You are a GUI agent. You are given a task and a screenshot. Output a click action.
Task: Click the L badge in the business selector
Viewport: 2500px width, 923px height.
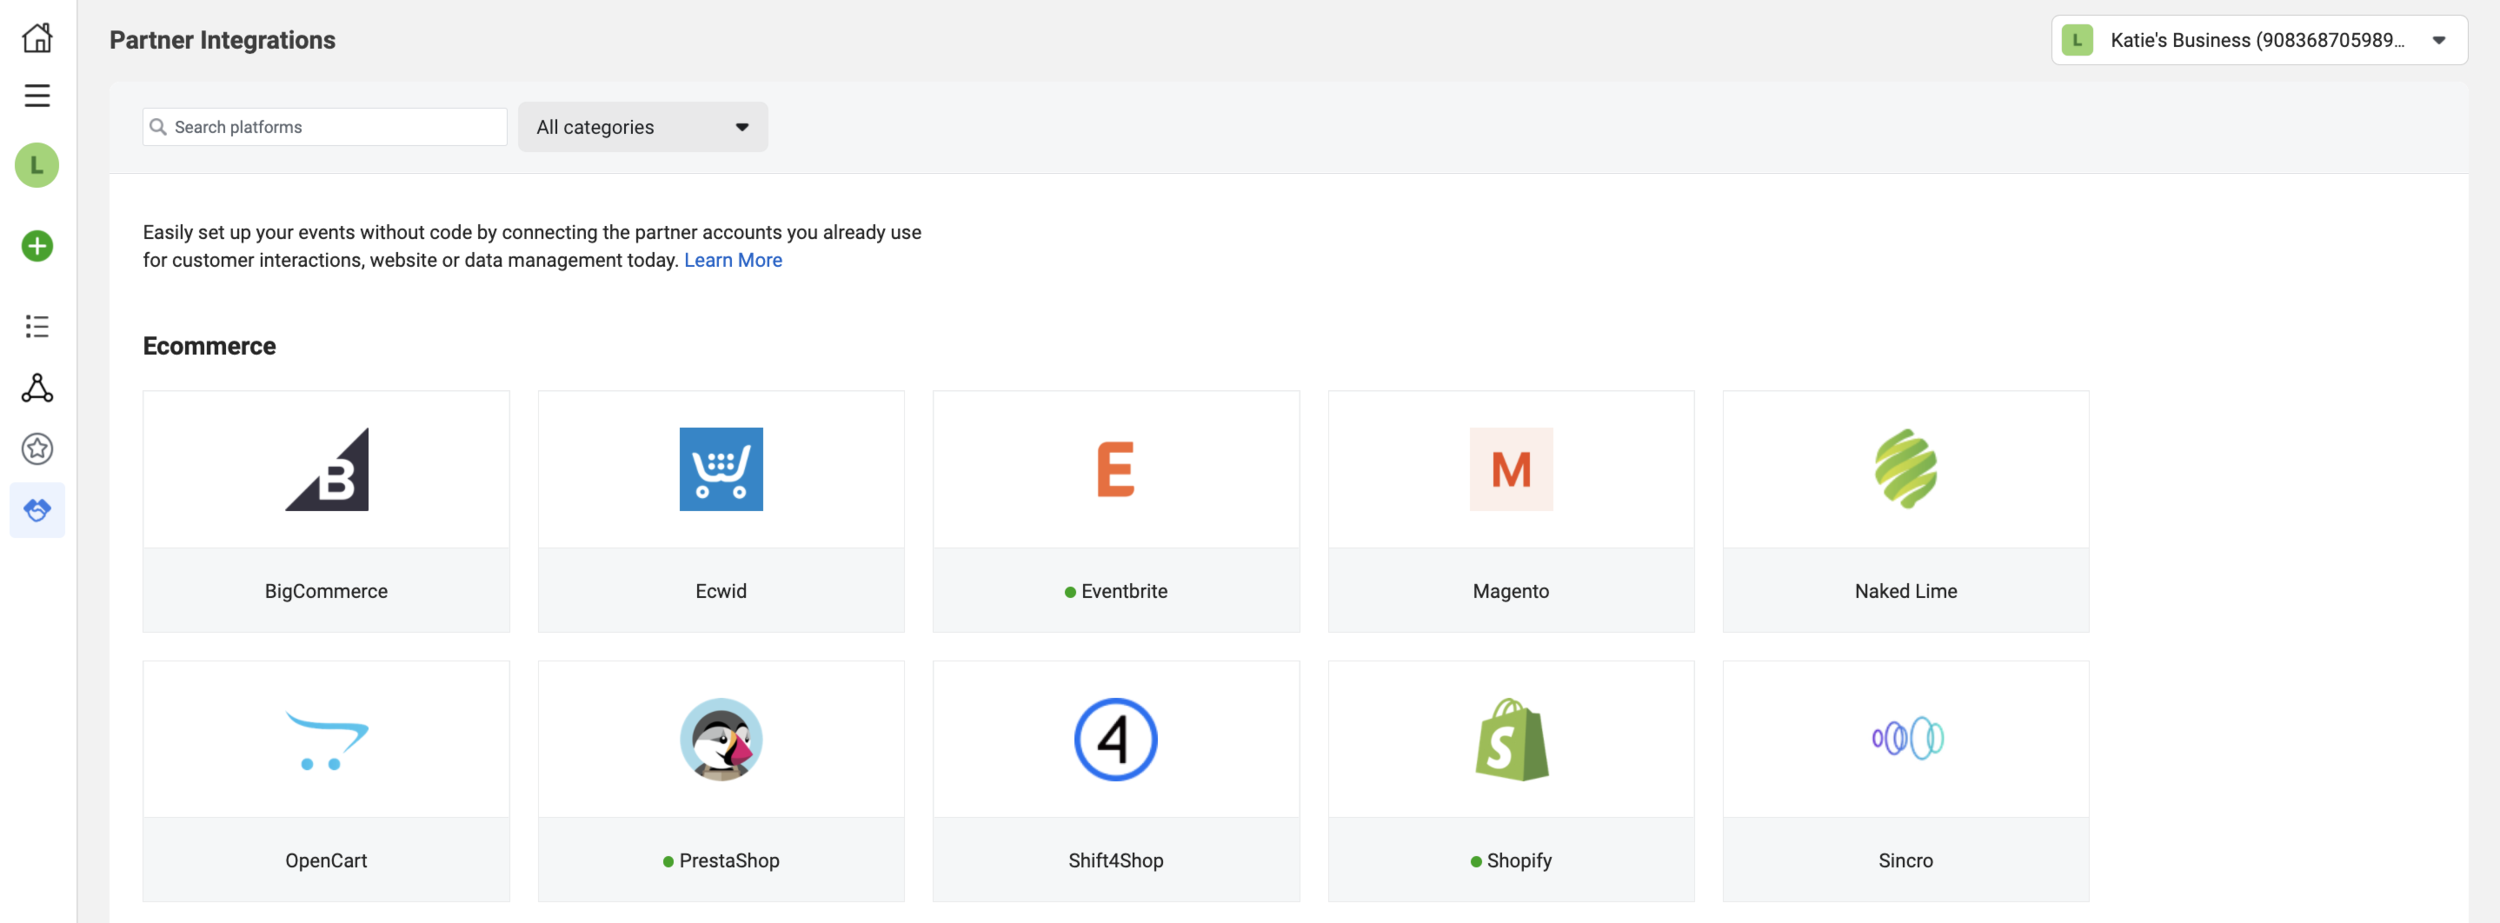2077,40
